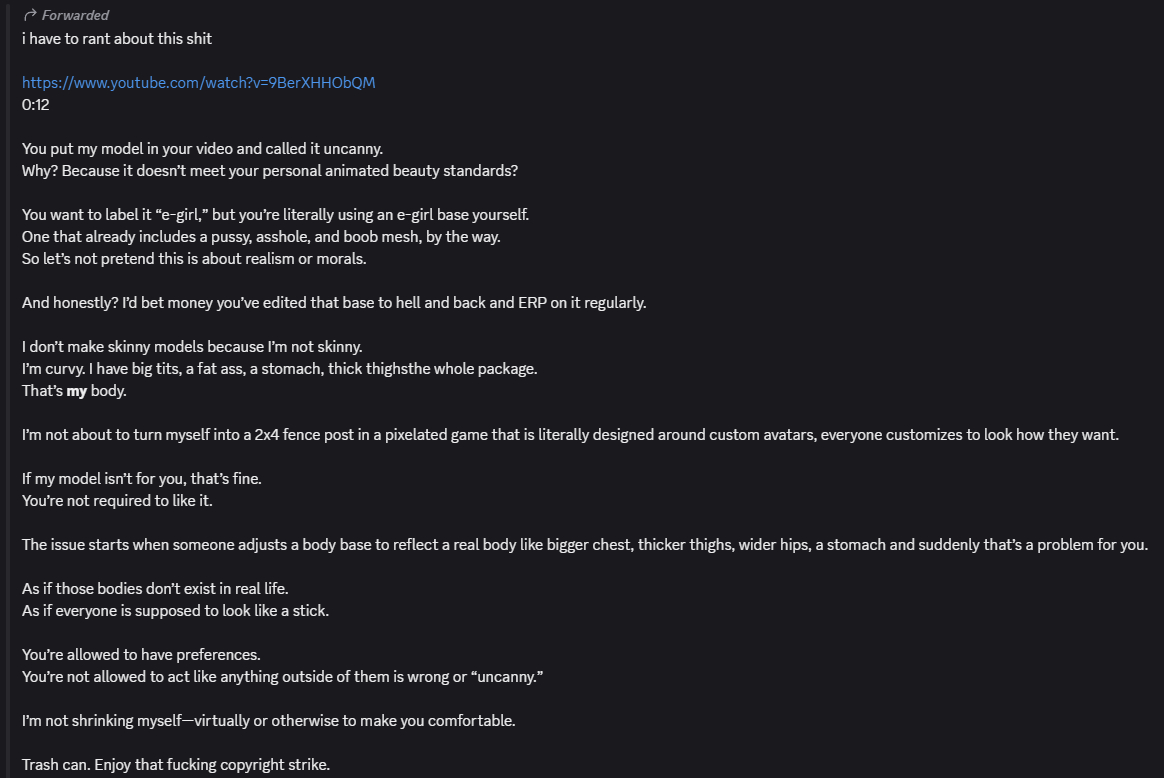Click the "realism or morals" line
The width and height of the screenshot is (1164, 778).
pos(195,258)
